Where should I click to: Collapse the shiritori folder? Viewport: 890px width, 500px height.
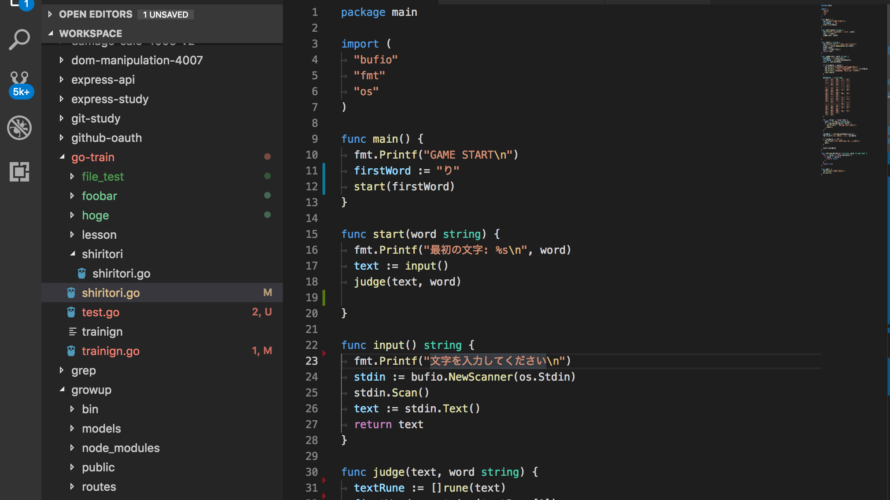[73, 254]
